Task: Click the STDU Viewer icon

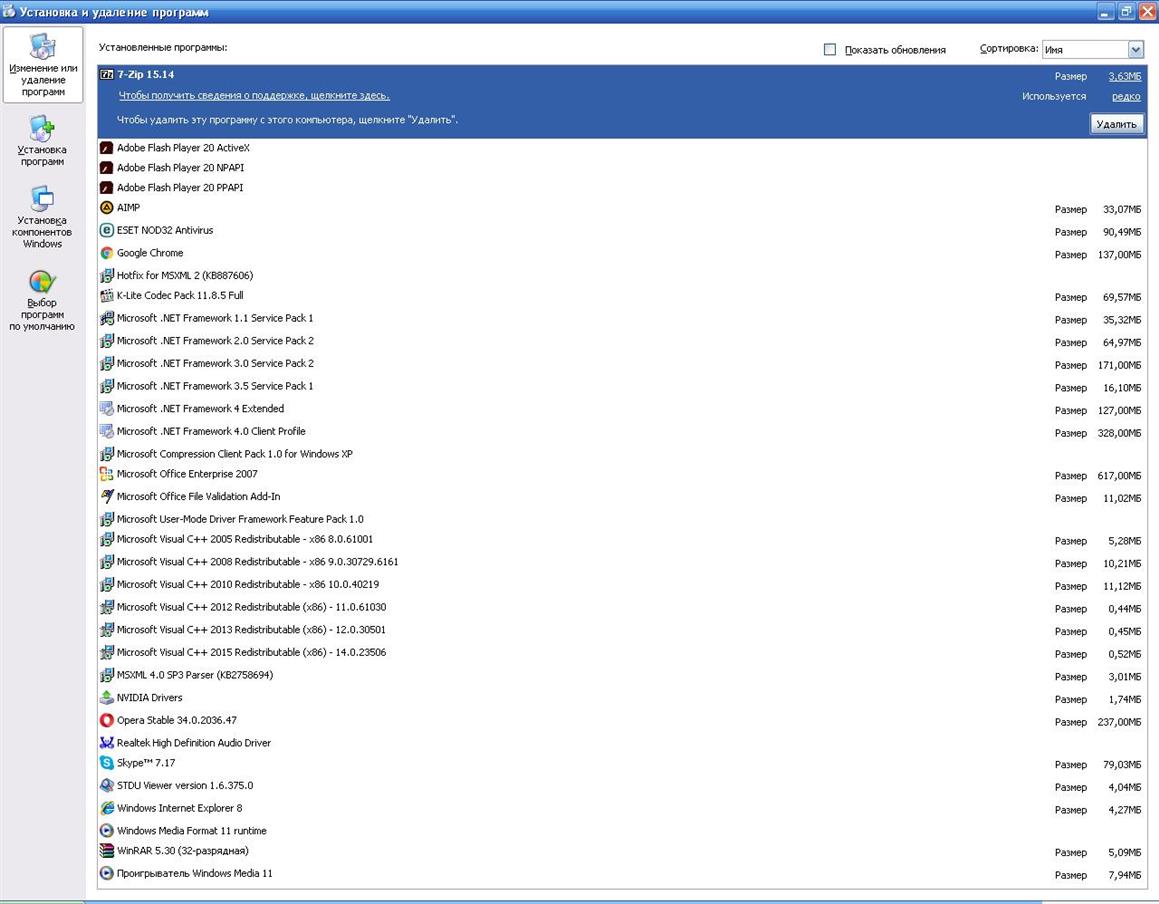Action: coord(106,786)
